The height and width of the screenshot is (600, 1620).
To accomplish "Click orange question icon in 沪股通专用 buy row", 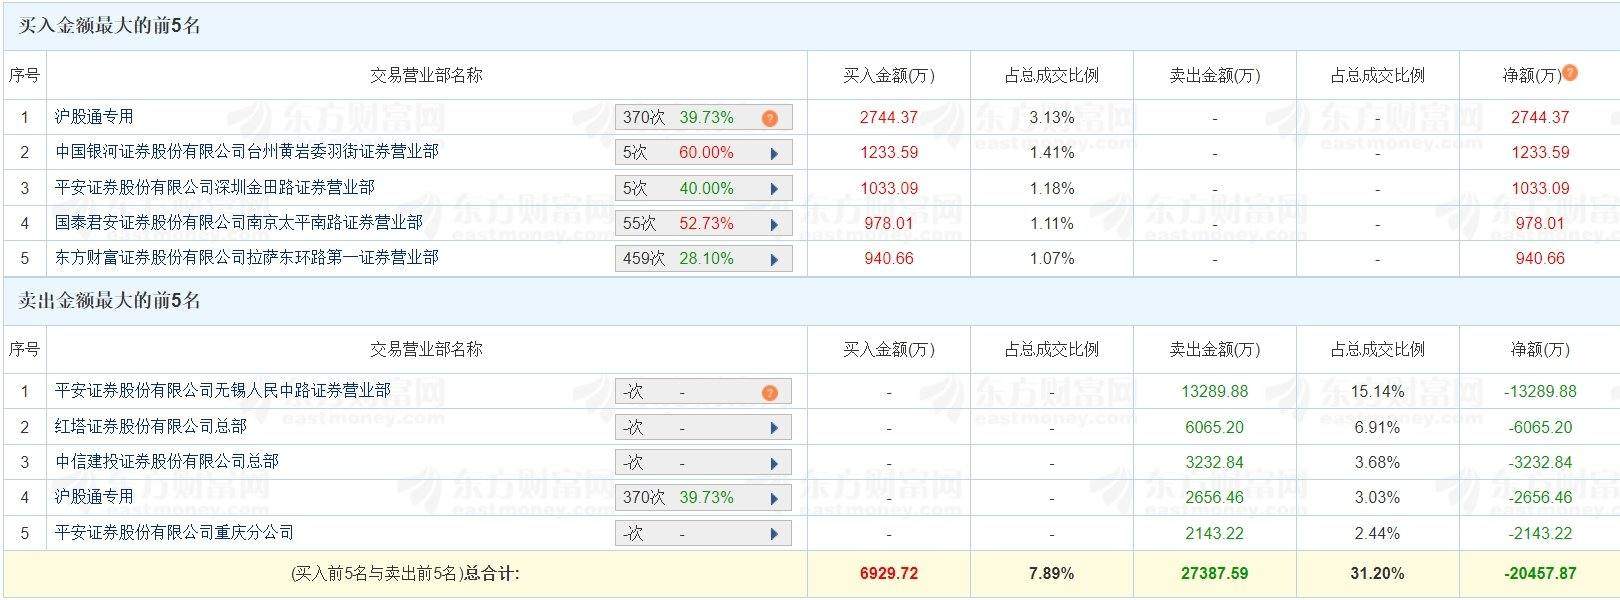I will (x=769, y=118).
